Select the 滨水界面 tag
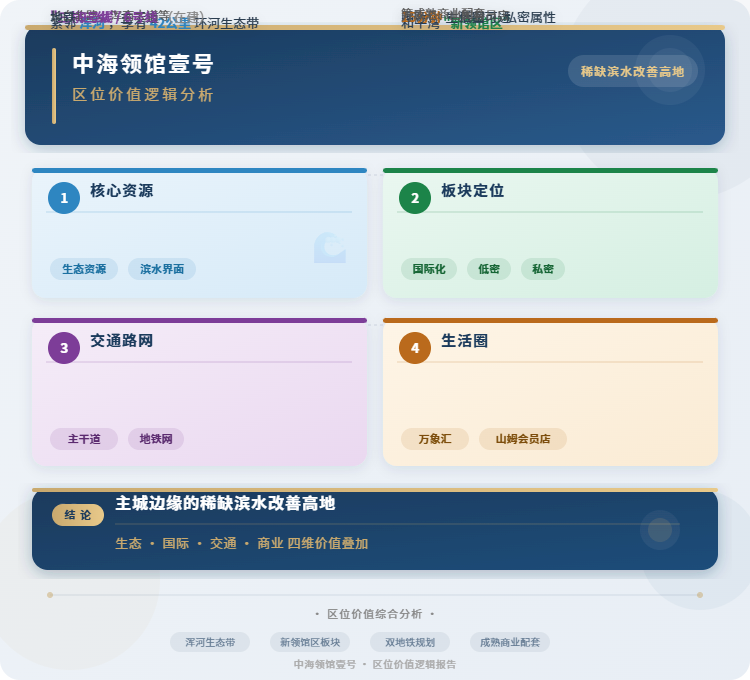The height and width of the screenshot is (680, 750). (x=162, y=269)
